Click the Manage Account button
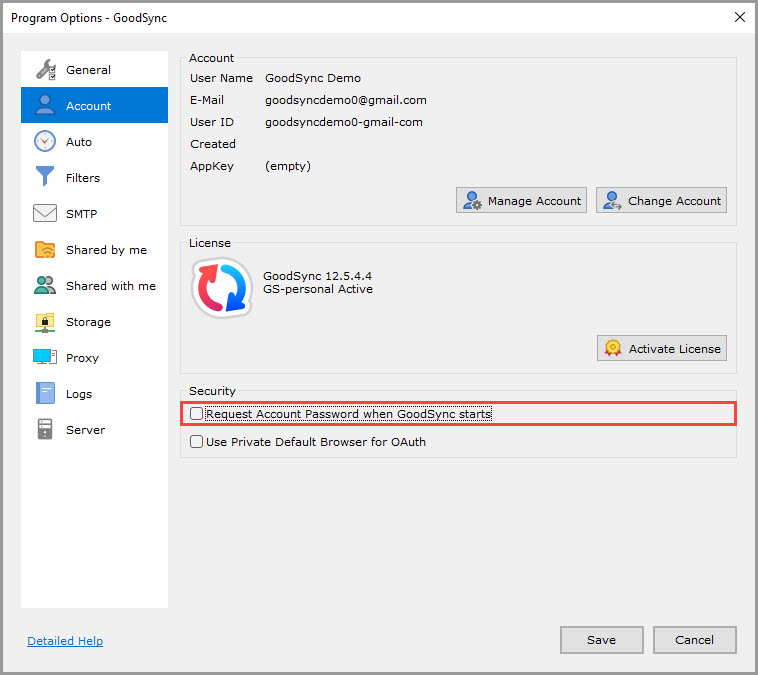 tap(521, 201)
